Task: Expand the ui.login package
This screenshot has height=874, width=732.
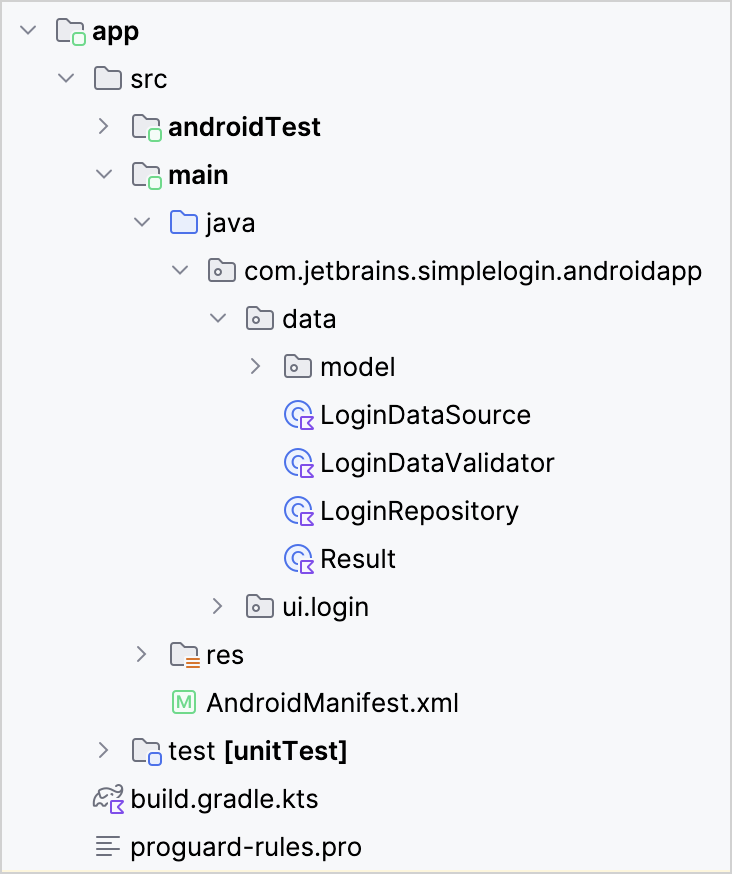Action: [x=217, y=607]
